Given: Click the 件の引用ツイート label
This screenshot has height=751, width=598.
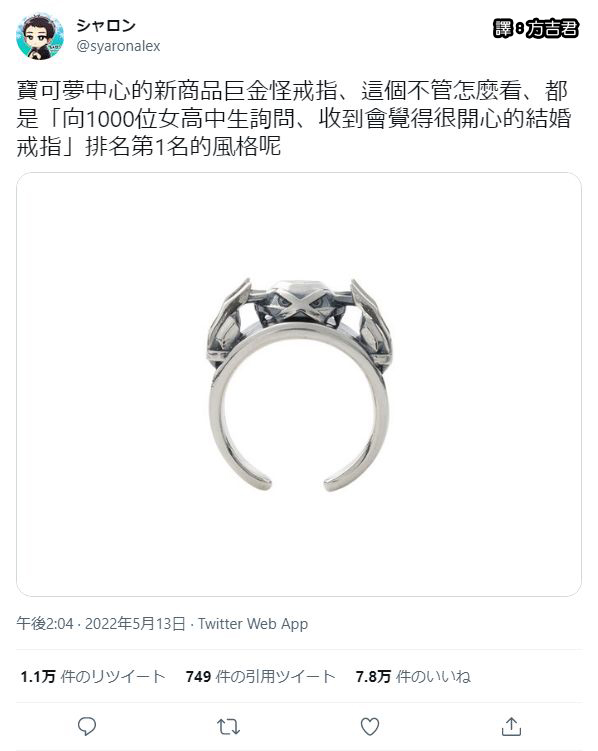Looking at the screenshot, I should (x=275, y=676).
